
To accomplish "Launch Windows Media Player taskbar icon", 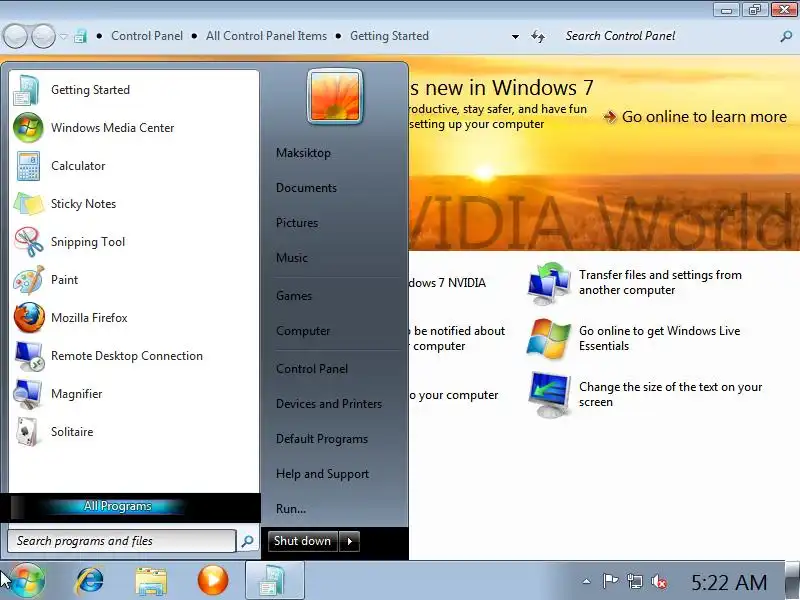I will 213,581.
